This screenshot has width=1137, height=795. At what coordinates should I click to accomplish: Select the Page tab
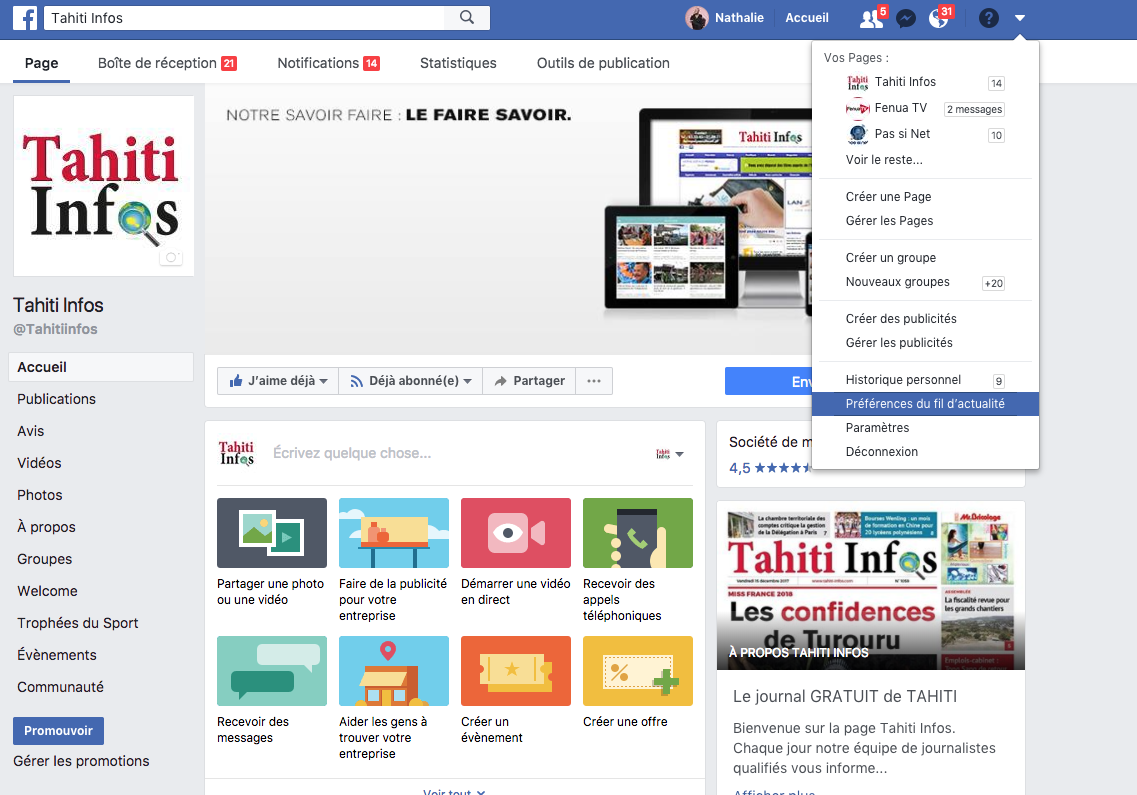[41, 63]
